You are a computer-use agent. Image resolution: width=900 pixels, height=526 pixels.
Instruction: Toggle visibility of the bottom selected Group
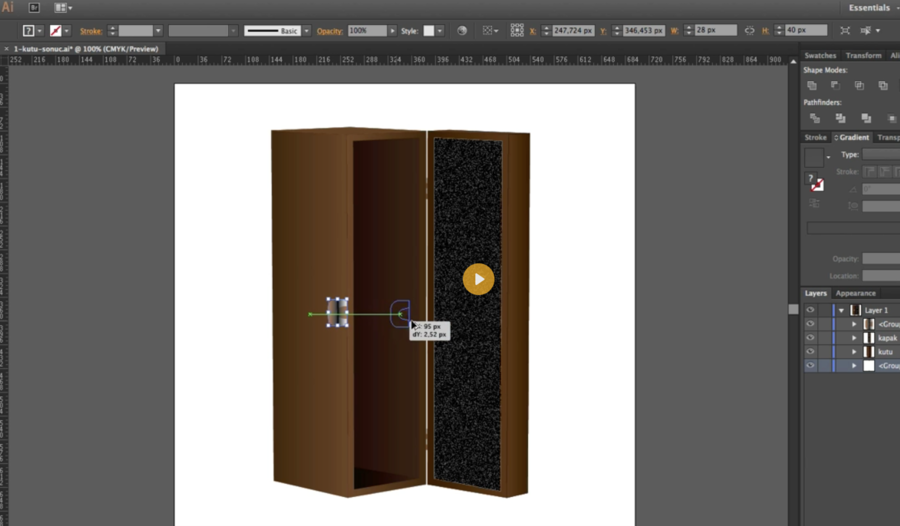[x=810, y=365]
